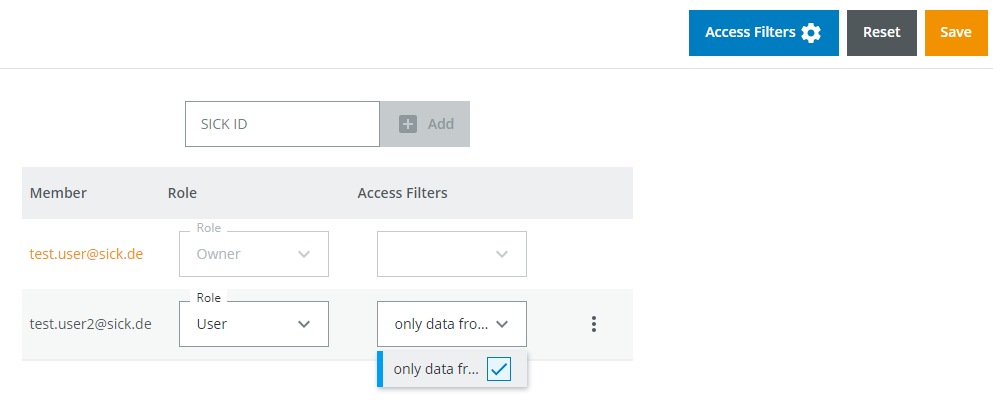Click chevron arrow in the User role box

[x=304, y=324]
